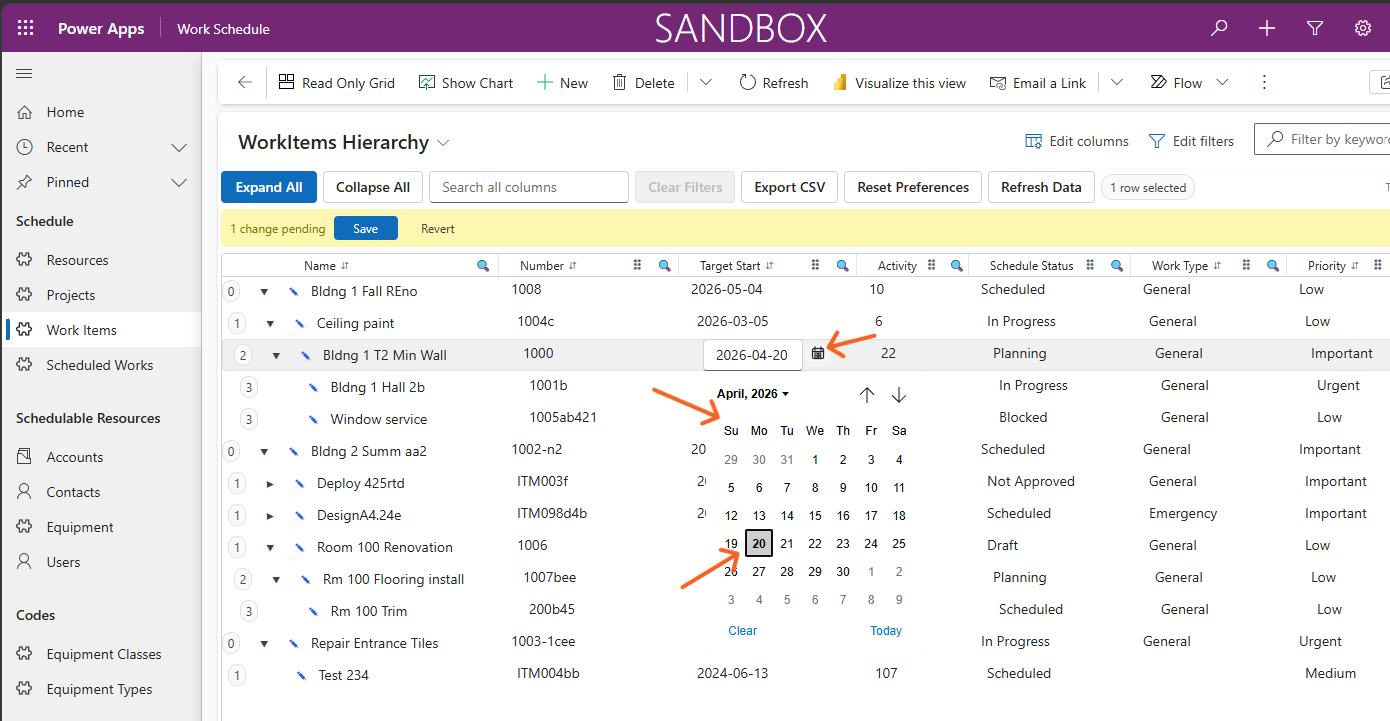Click the Name column search magnifier icon
The image size is (1390, 721).
[x=483, y=266]
